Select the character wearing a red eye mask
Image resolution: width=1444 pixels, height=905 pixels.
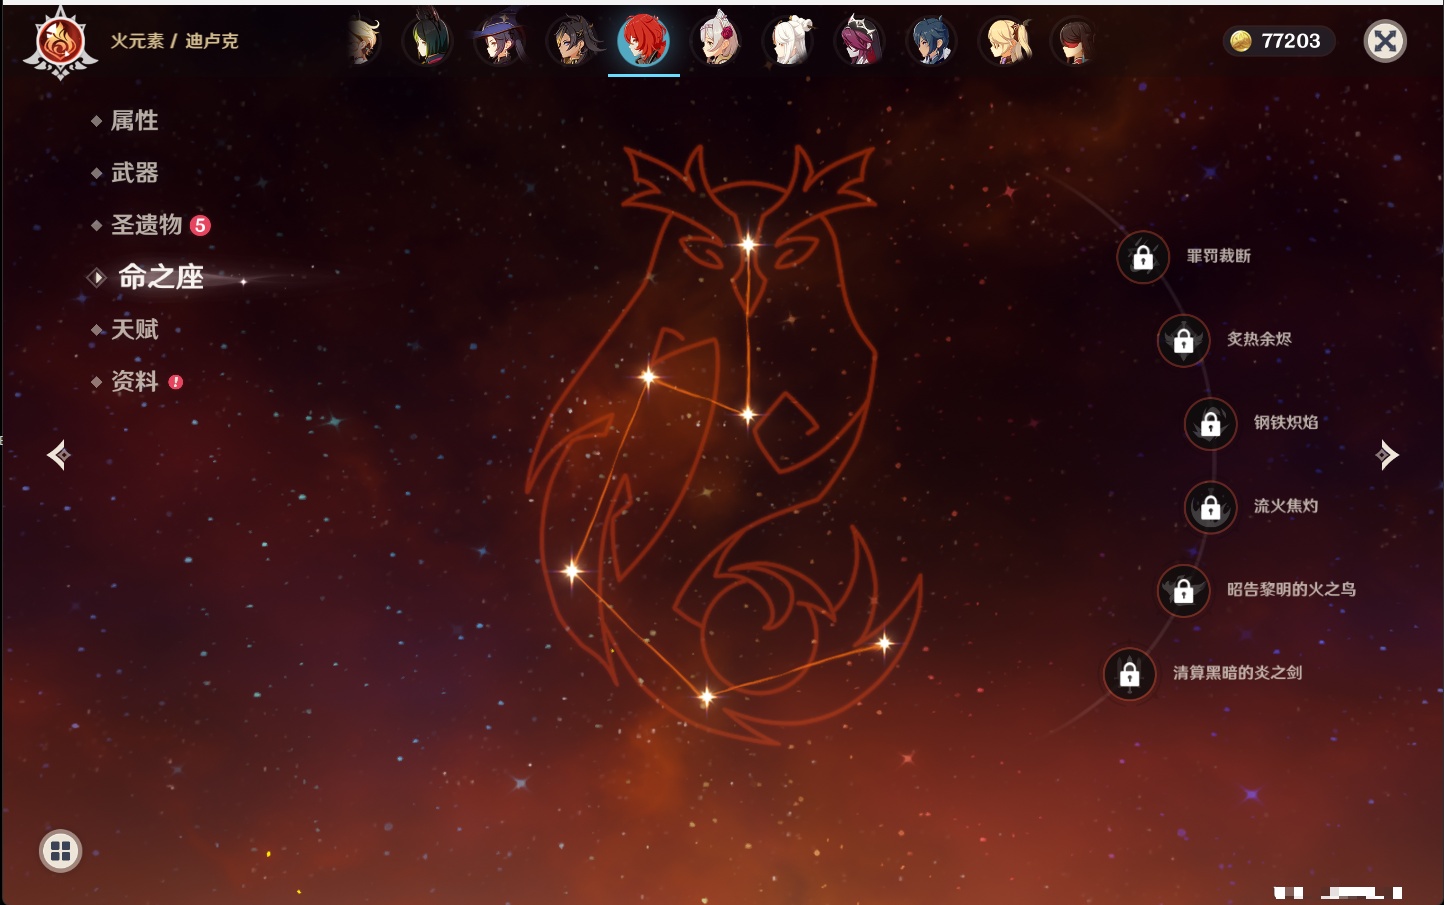1075,42
